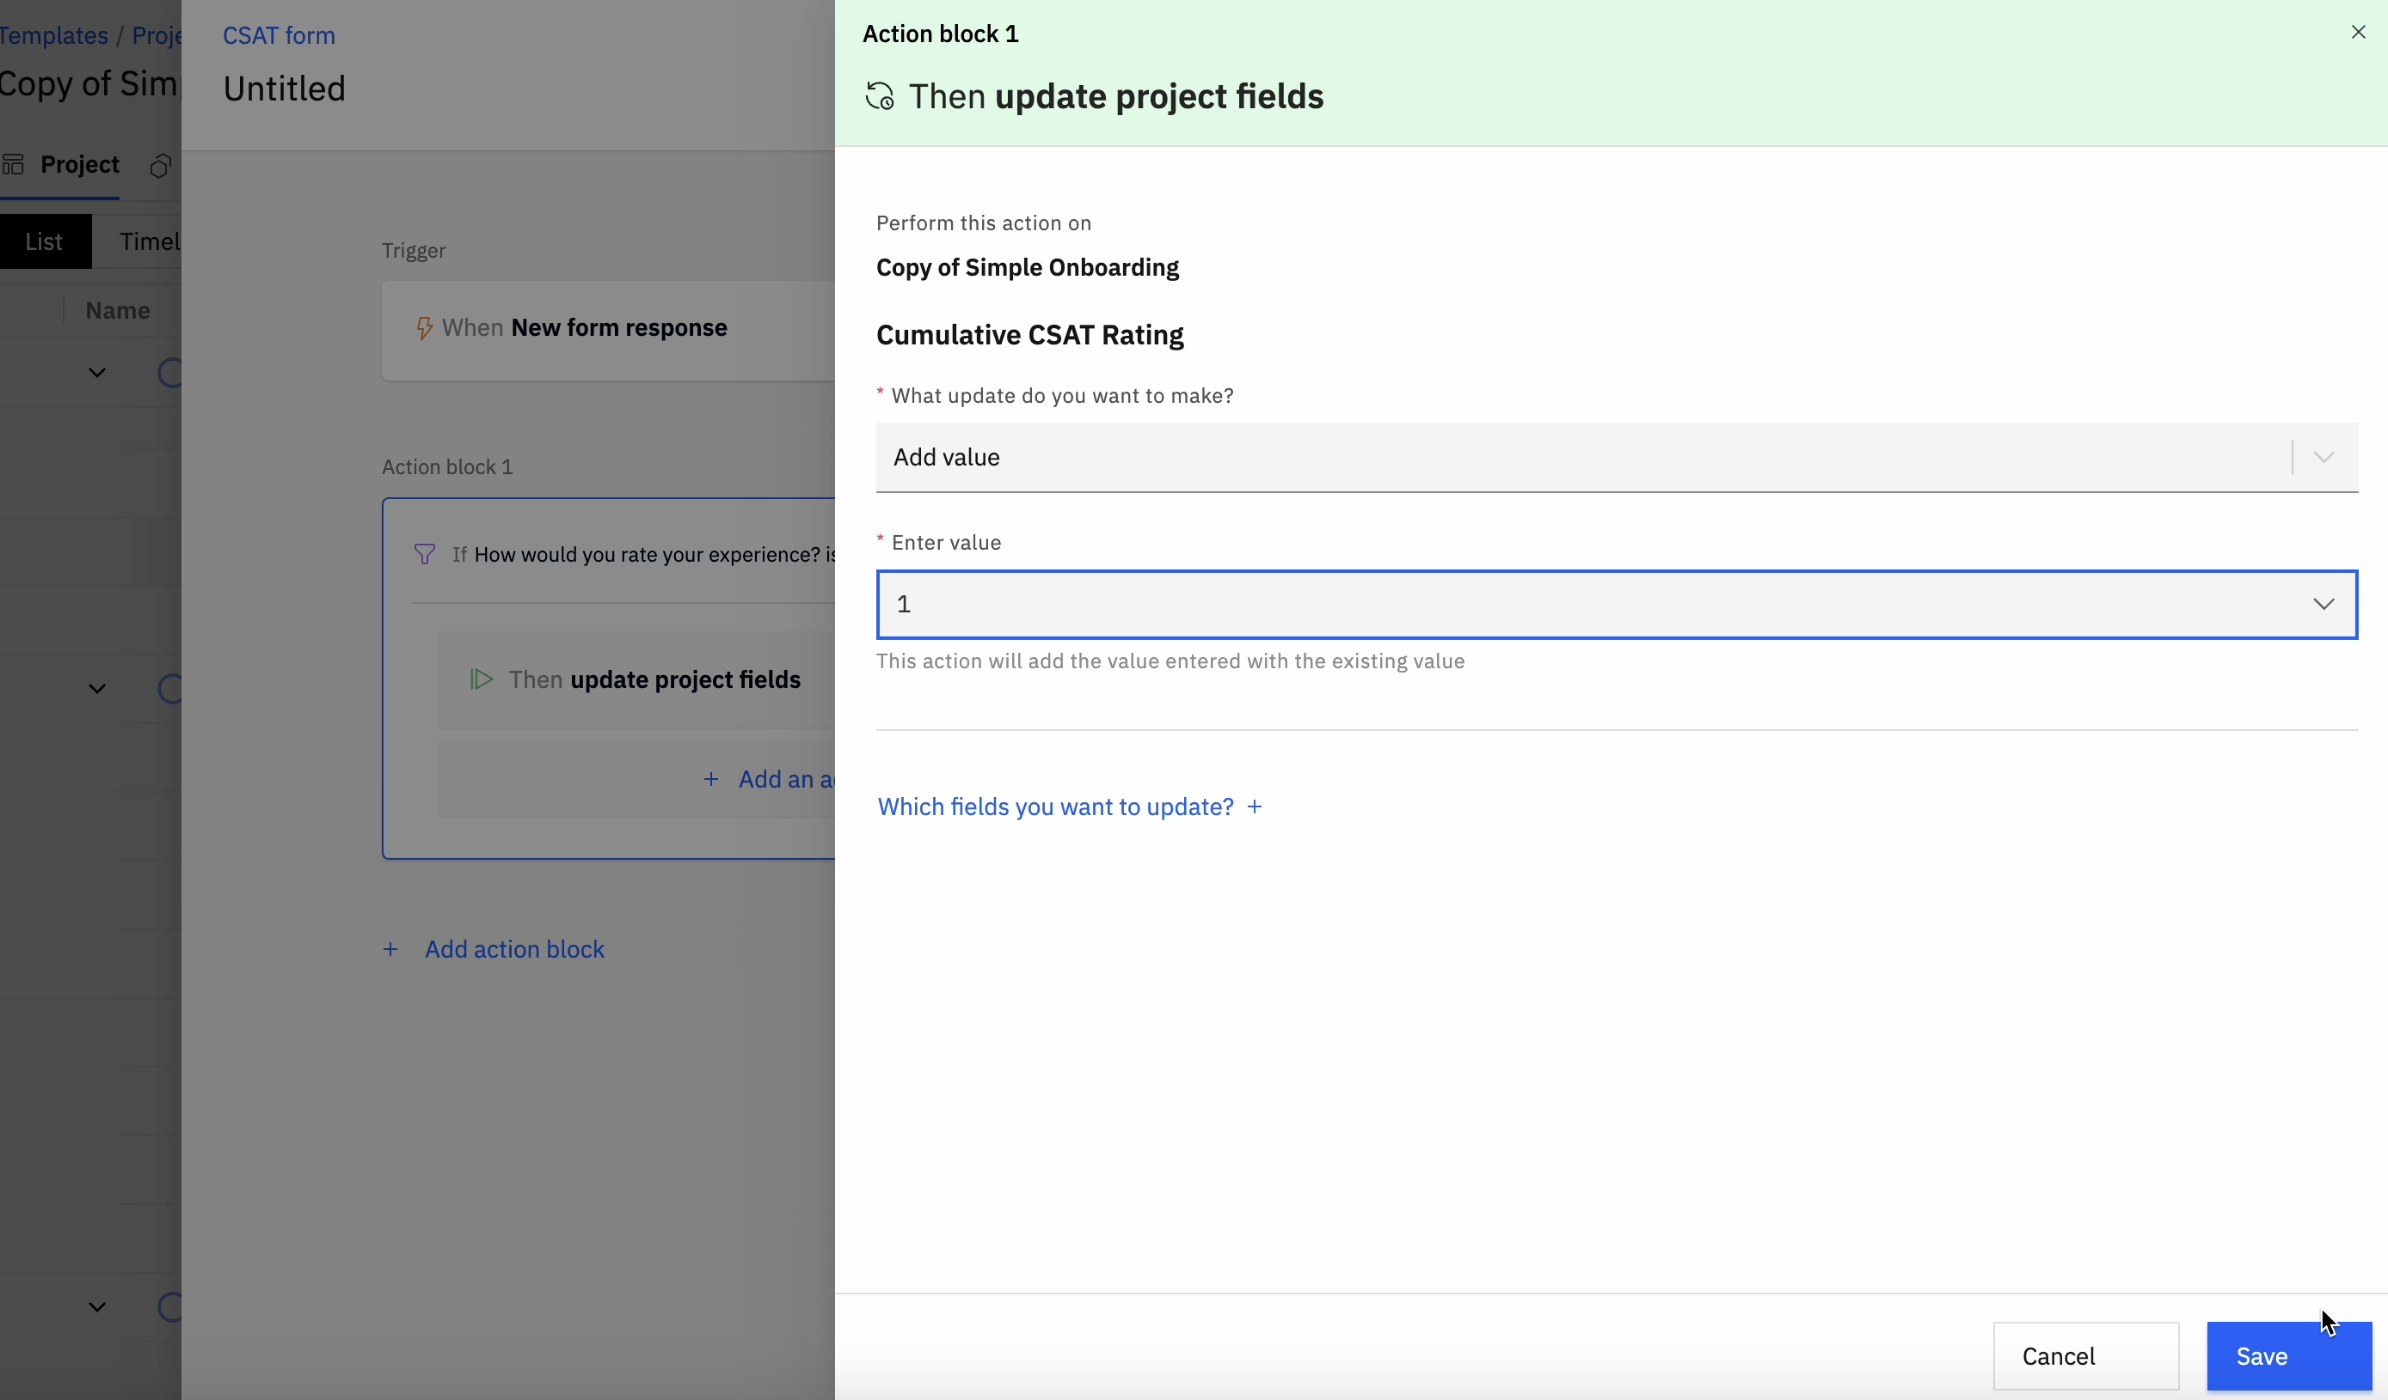Click the plus icon beside Add action block

coord(391,949)
